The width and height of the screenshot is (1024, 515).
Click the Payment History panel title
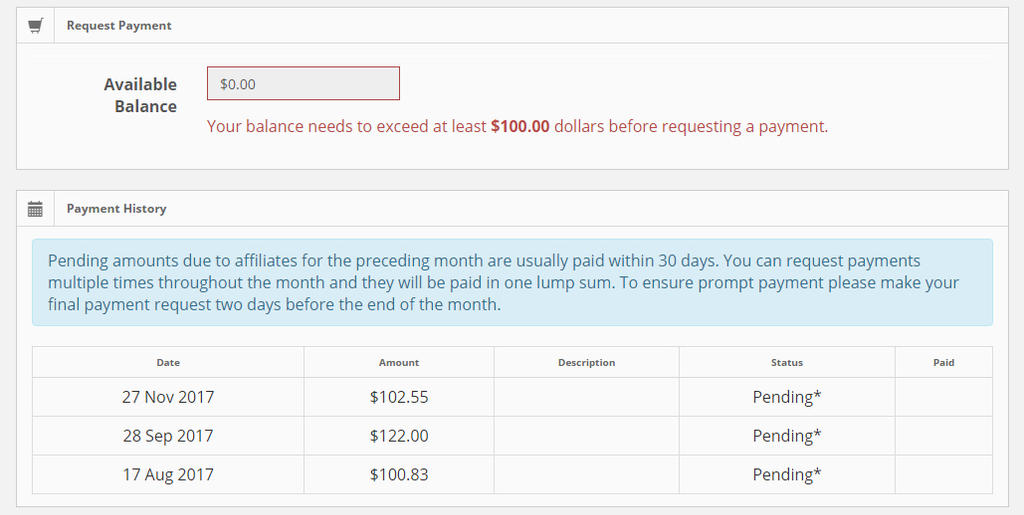tap(116, 209)
